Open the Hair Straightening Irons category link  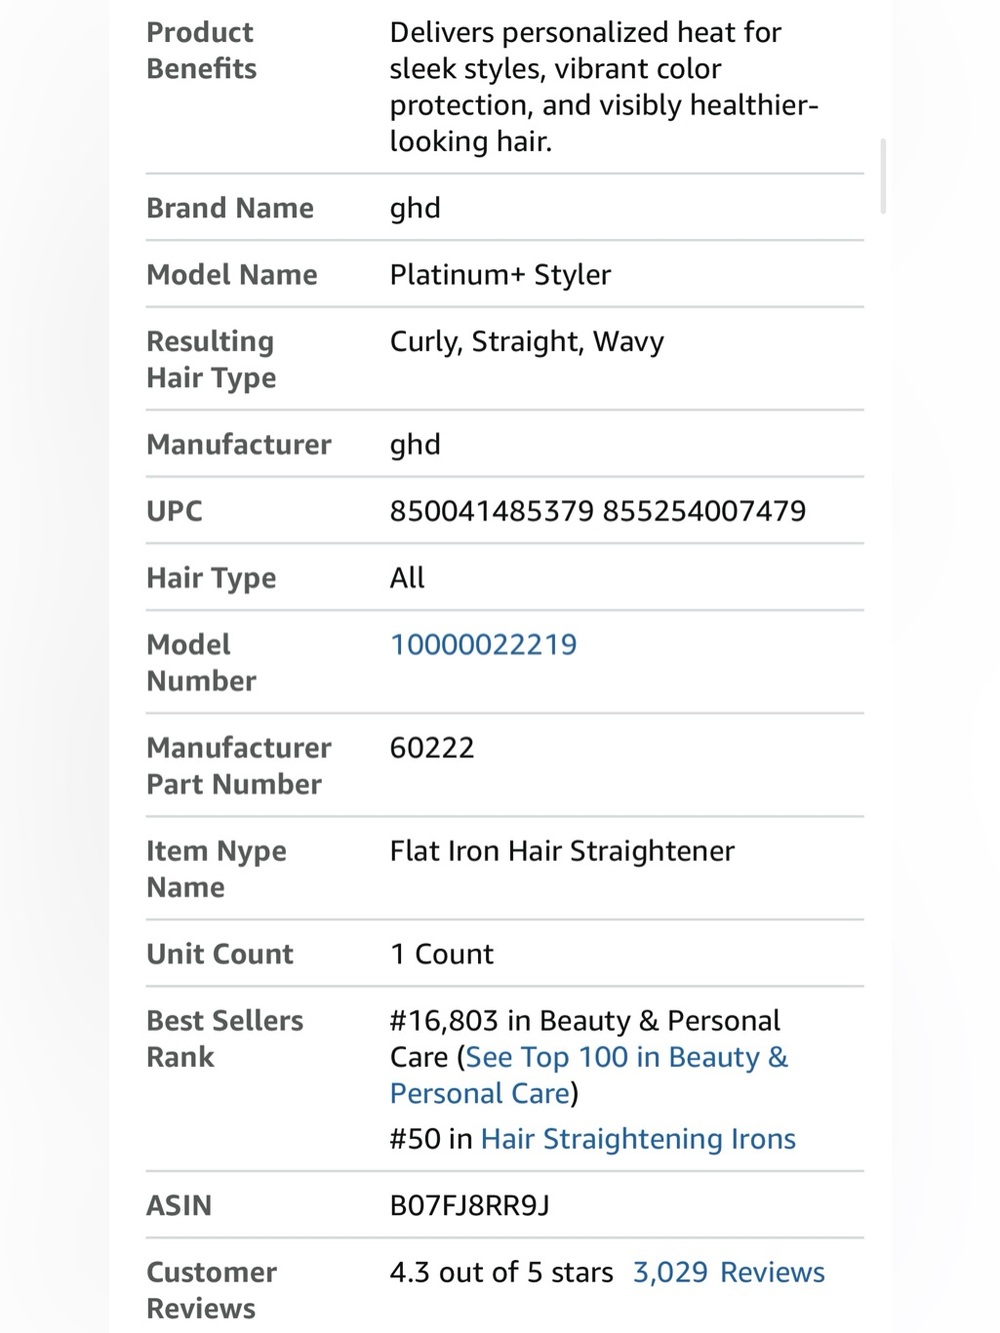(638, 1139)
